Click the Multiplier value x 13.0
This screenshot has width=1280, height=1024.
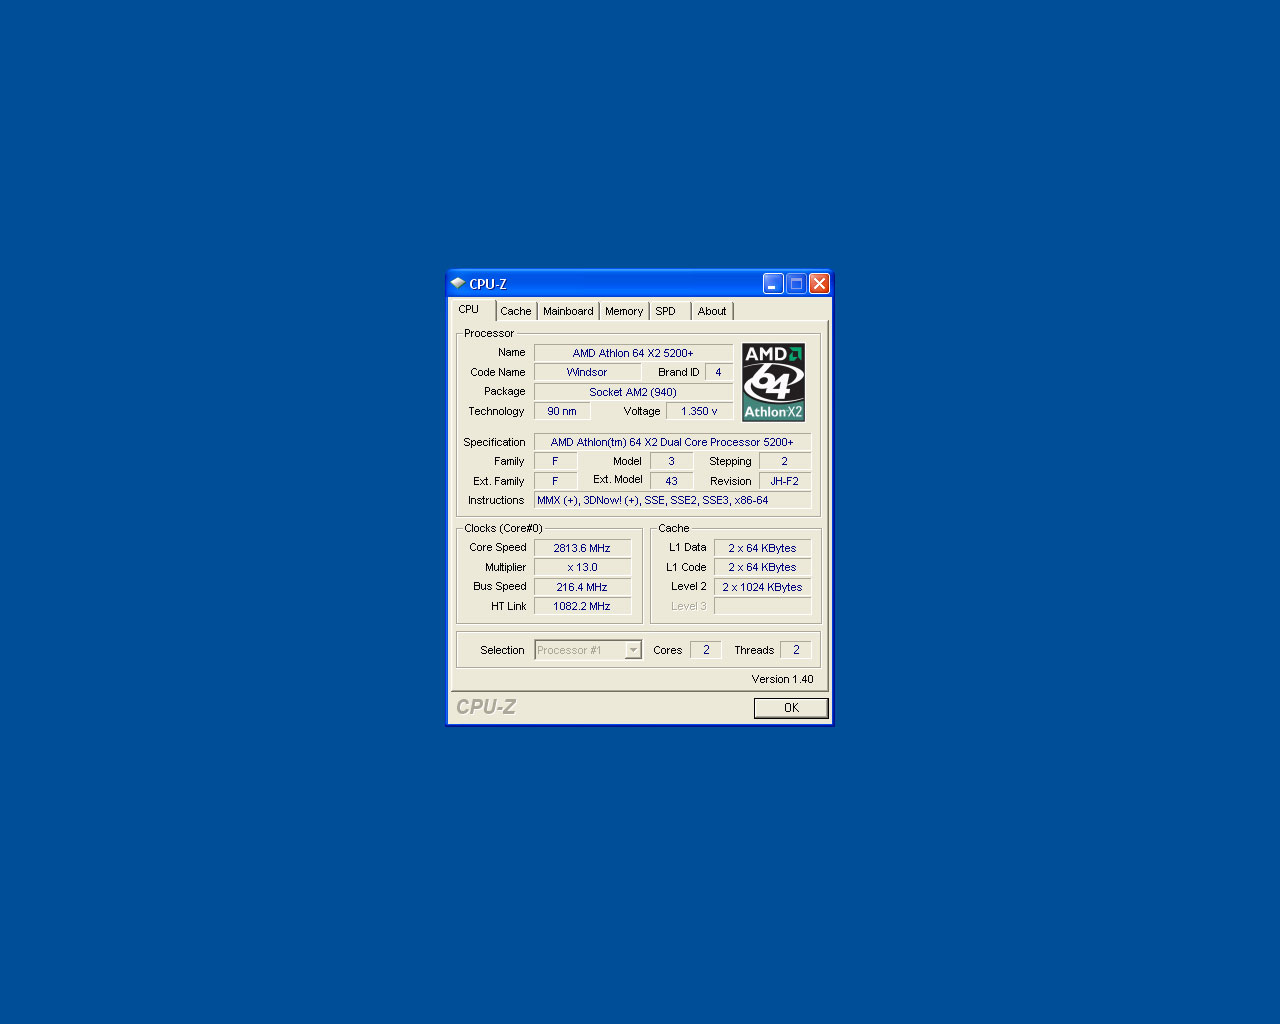582,567
